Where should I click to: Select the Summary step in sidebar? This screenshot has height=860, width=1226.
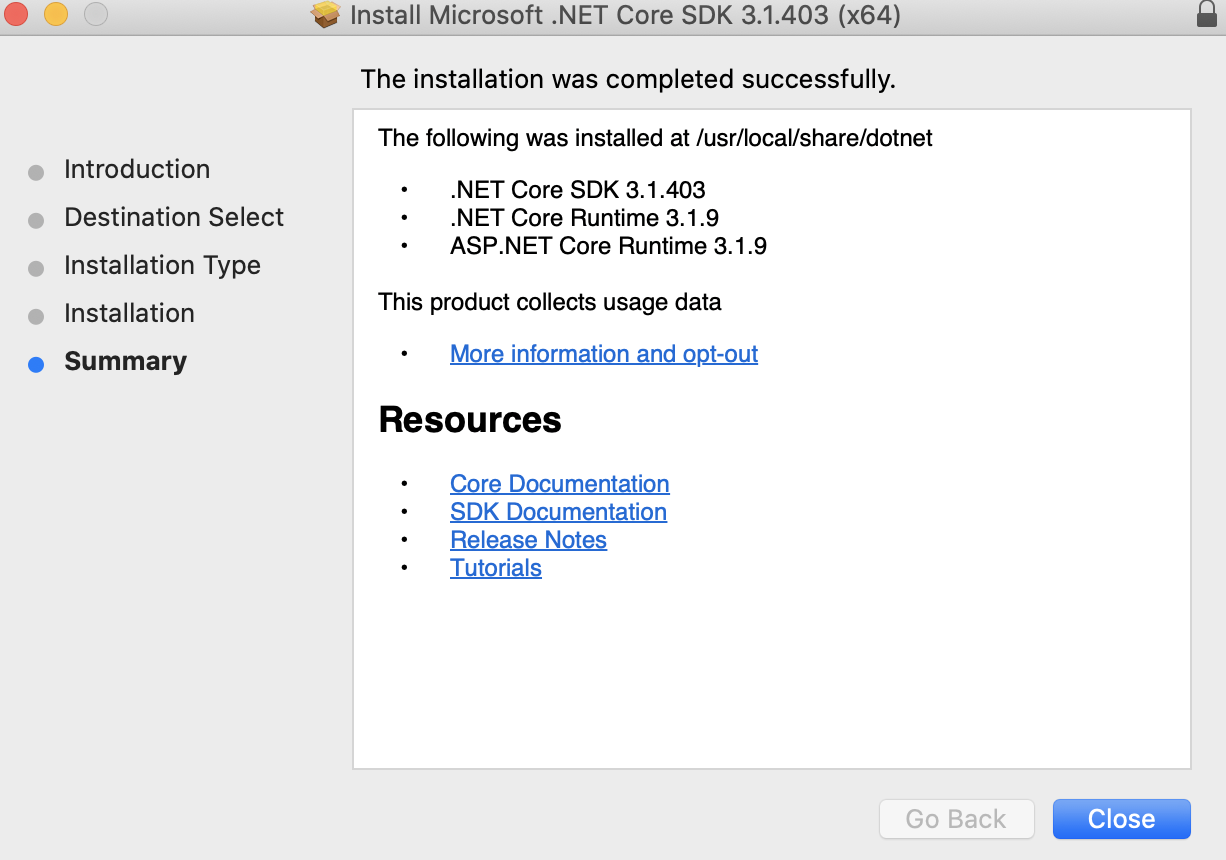(125, 361)
